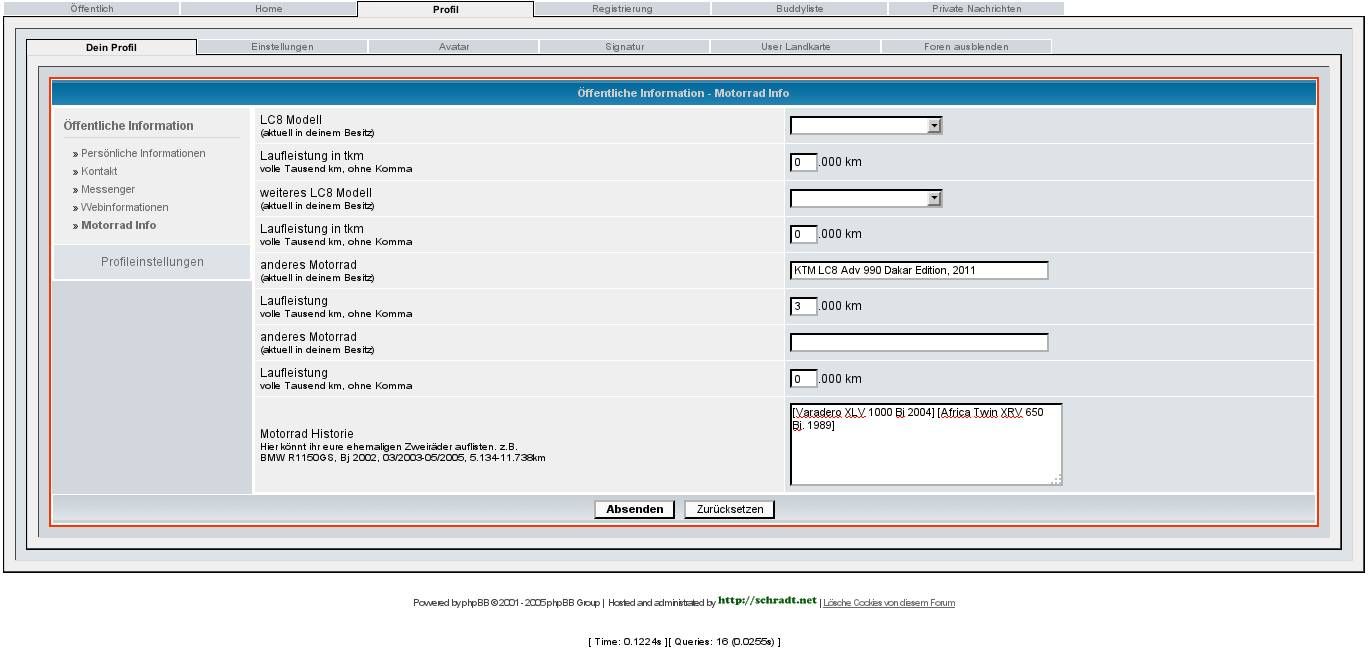Open the User Landkarte tab
Viewport: 1370px width, 651px height.
(795, 47)
